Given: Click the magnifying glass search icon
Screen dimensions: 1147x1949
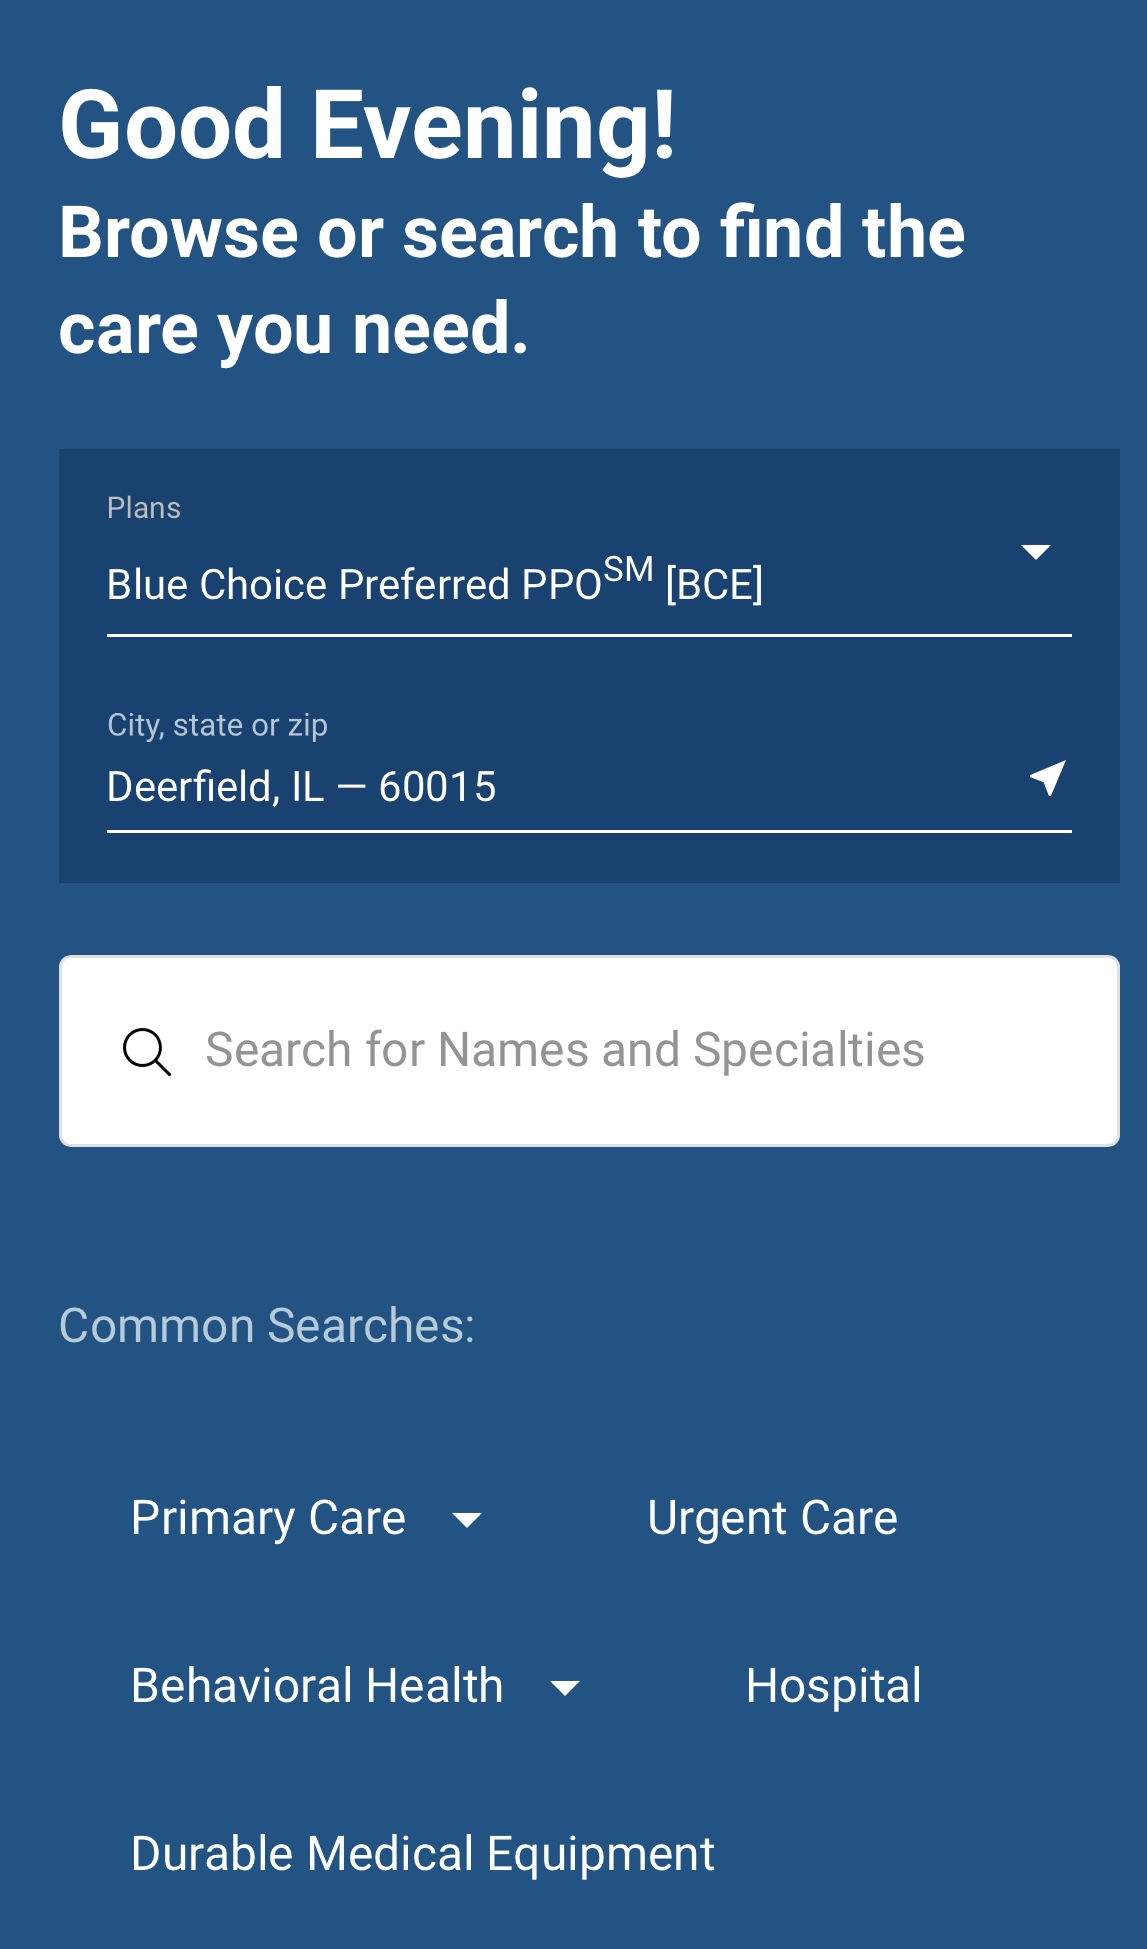Looking at the screenshot, I should pyautogui.click(x=147, y=1052).
